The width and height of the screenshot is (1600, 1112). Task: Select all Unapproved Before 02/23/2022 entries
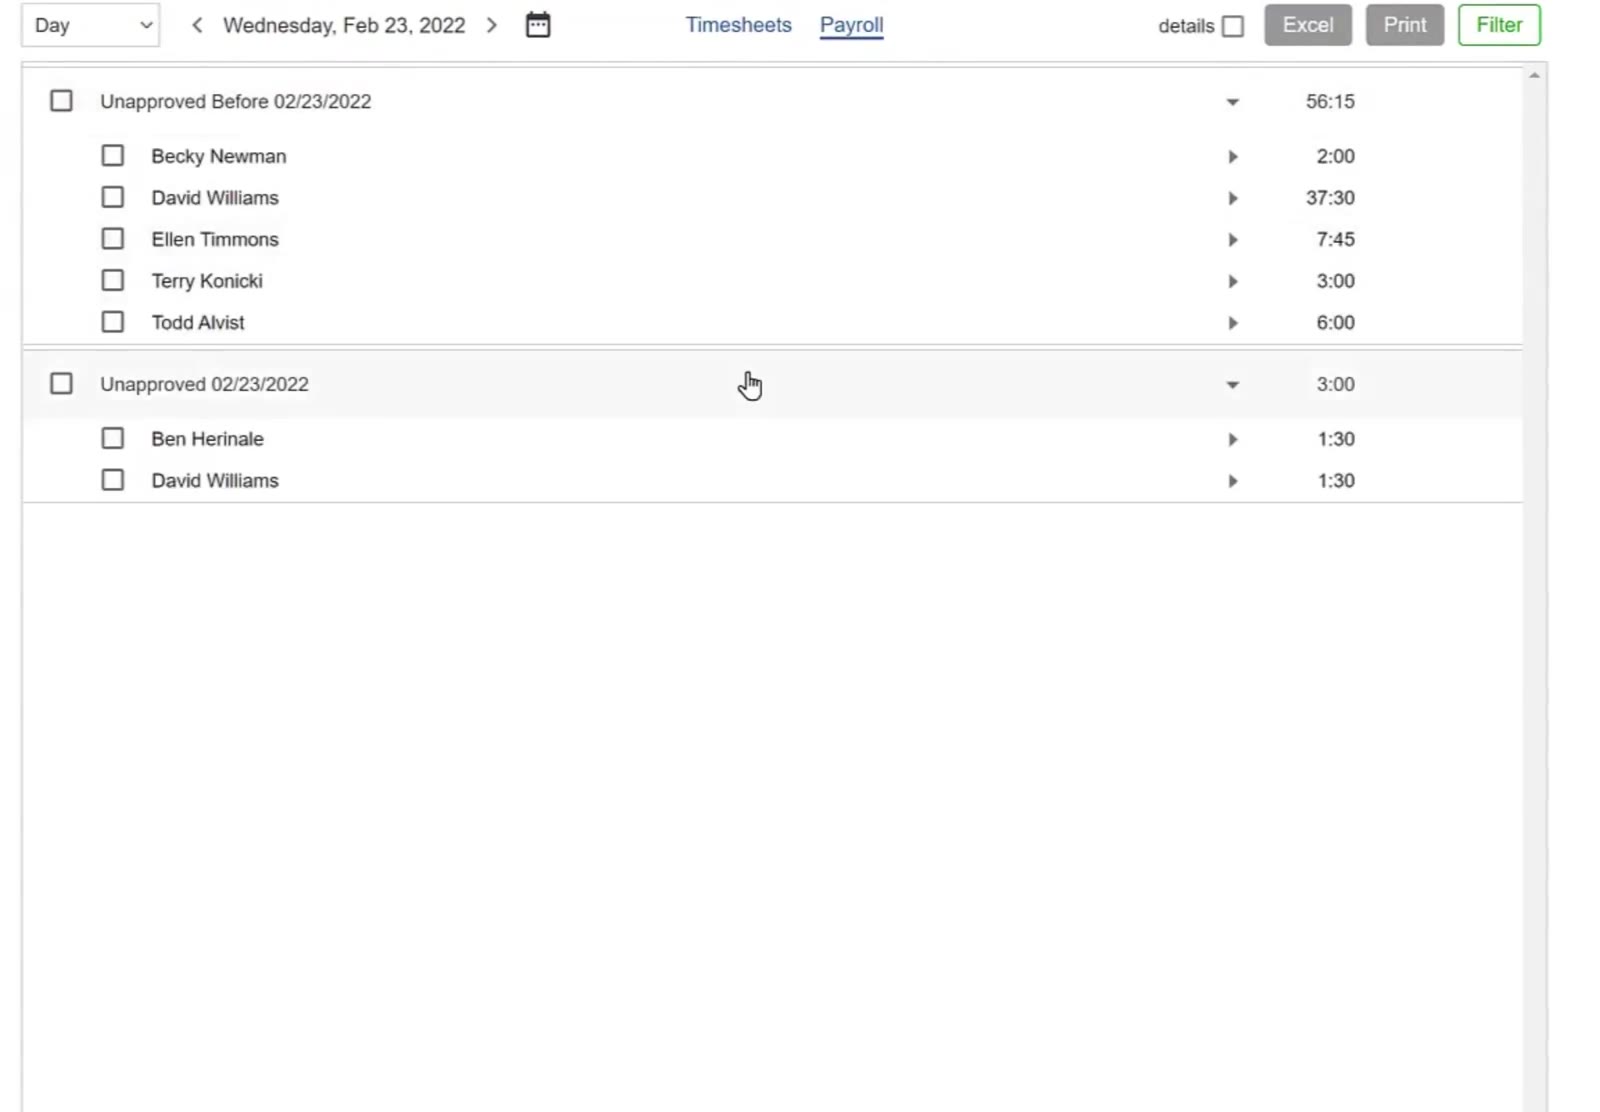click(61, 101)
